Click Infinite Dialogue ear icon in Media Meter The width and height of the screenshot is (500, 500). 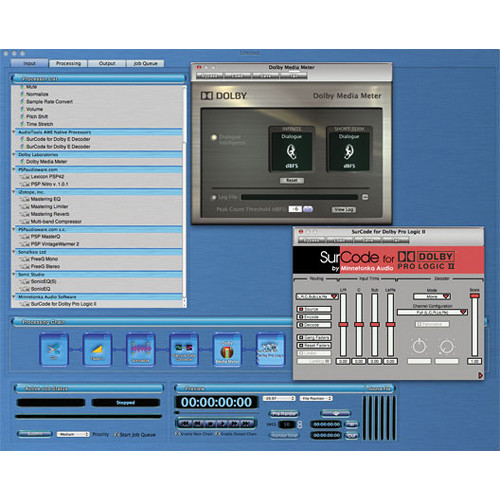[x=291, y=152]
